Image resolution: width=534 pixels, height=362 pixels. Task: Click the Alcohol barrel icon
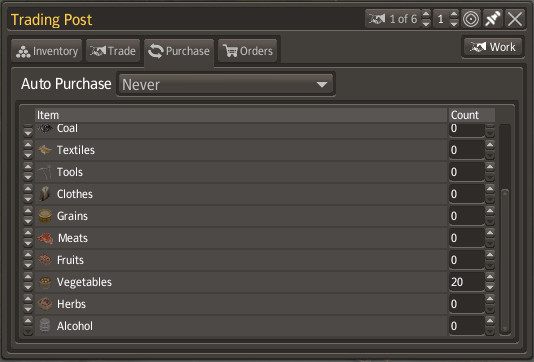pos(45,326)
